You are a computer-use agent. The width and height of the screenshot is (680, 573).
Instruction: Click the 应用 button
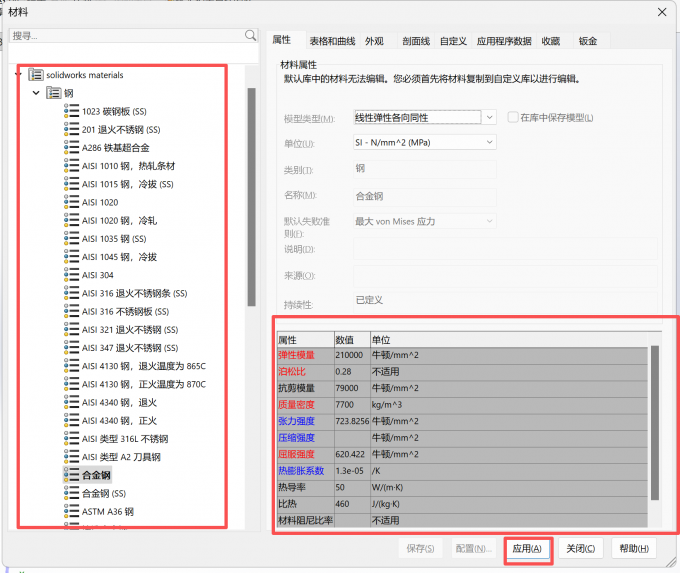click(x=527, y=548)
